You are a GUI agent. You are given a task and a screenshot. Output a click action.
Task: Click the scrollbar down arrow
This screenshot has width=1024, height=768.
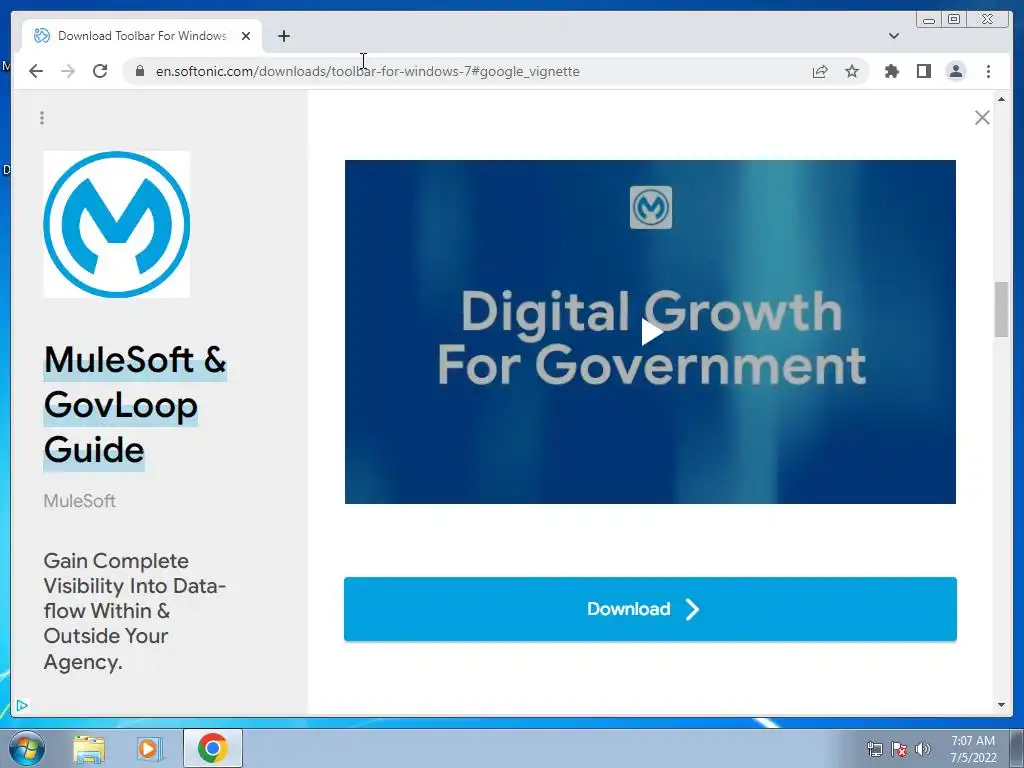point(1001,705)
